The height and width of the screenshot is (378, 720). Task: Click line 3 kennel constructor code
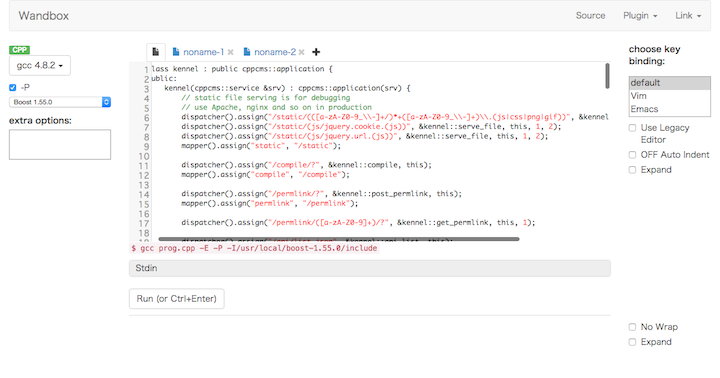(287, 88)
